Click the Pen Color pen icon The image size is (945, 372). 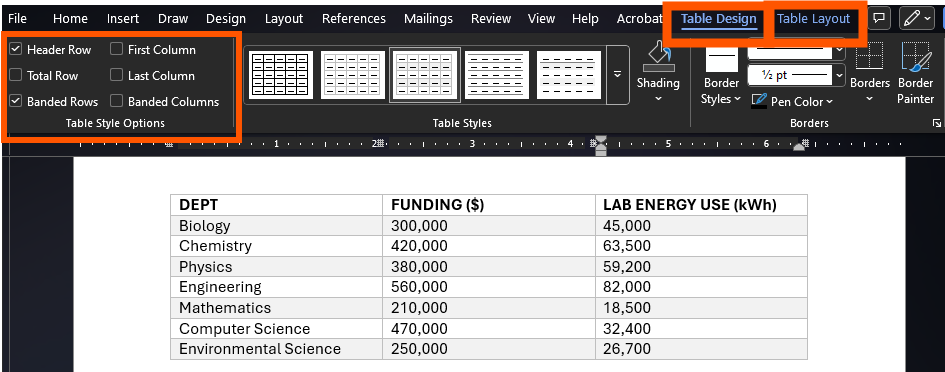759,101
